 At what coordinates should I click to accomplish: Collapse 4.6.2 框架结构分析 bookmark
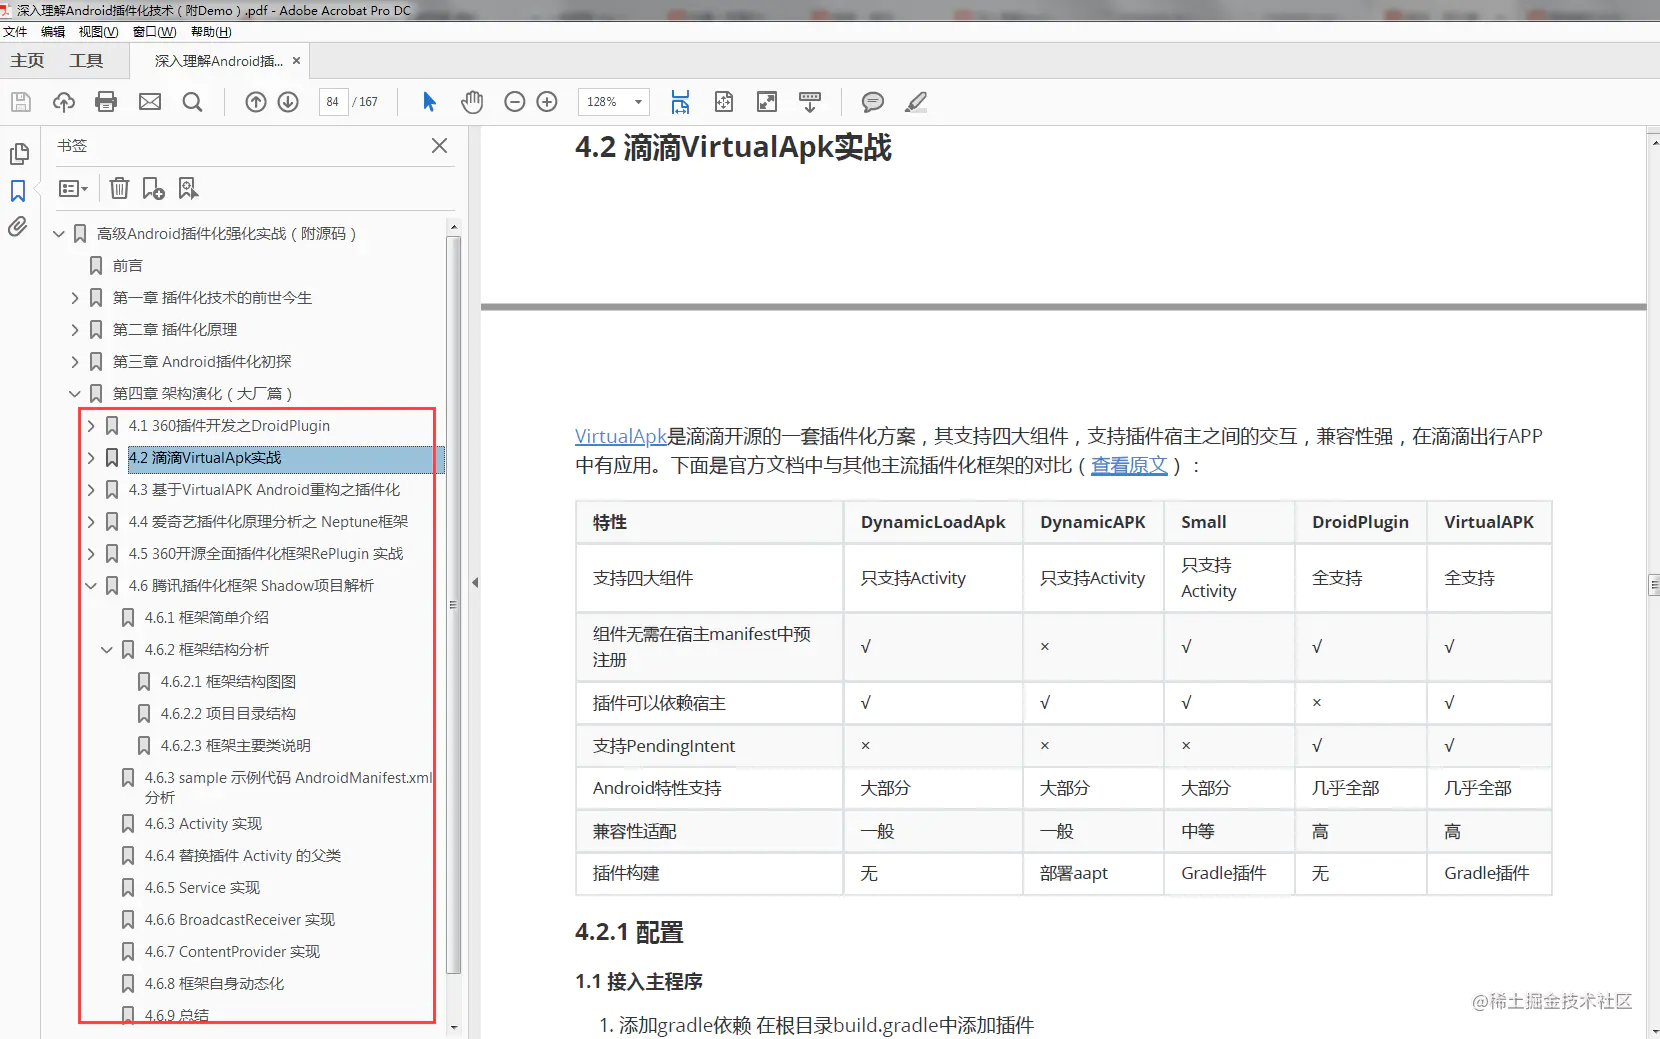(107, 650)
